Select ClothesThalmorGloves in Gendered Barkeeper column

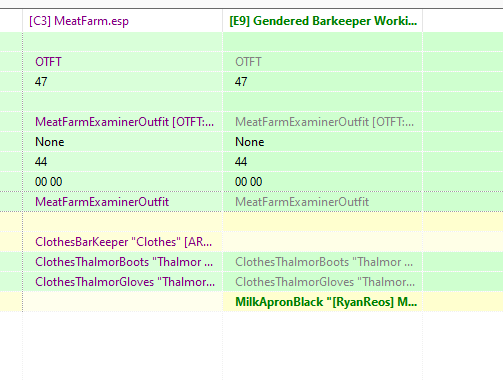pyautogui.click(x=322, y=282)
